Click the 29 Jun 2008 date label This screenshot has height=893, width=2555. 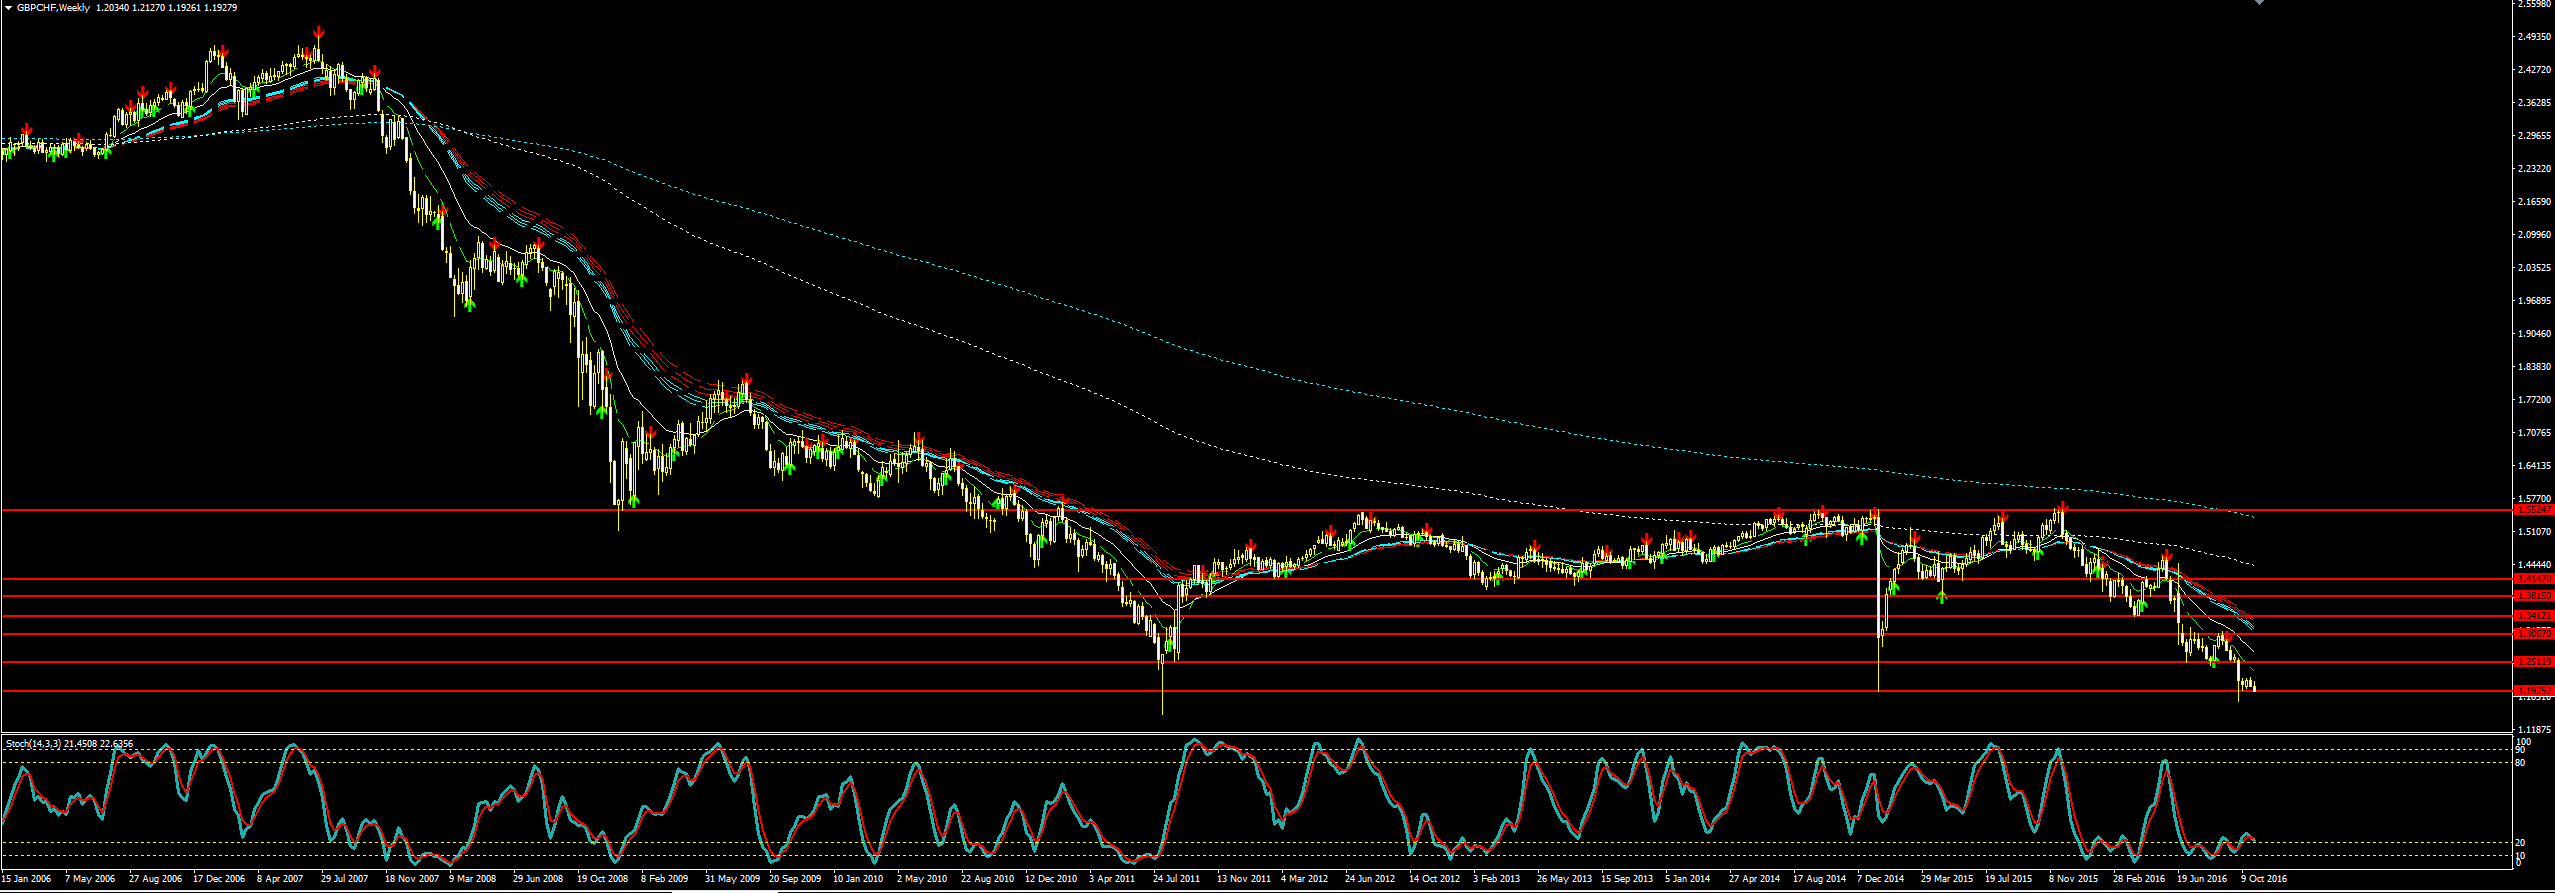[538, 879]
